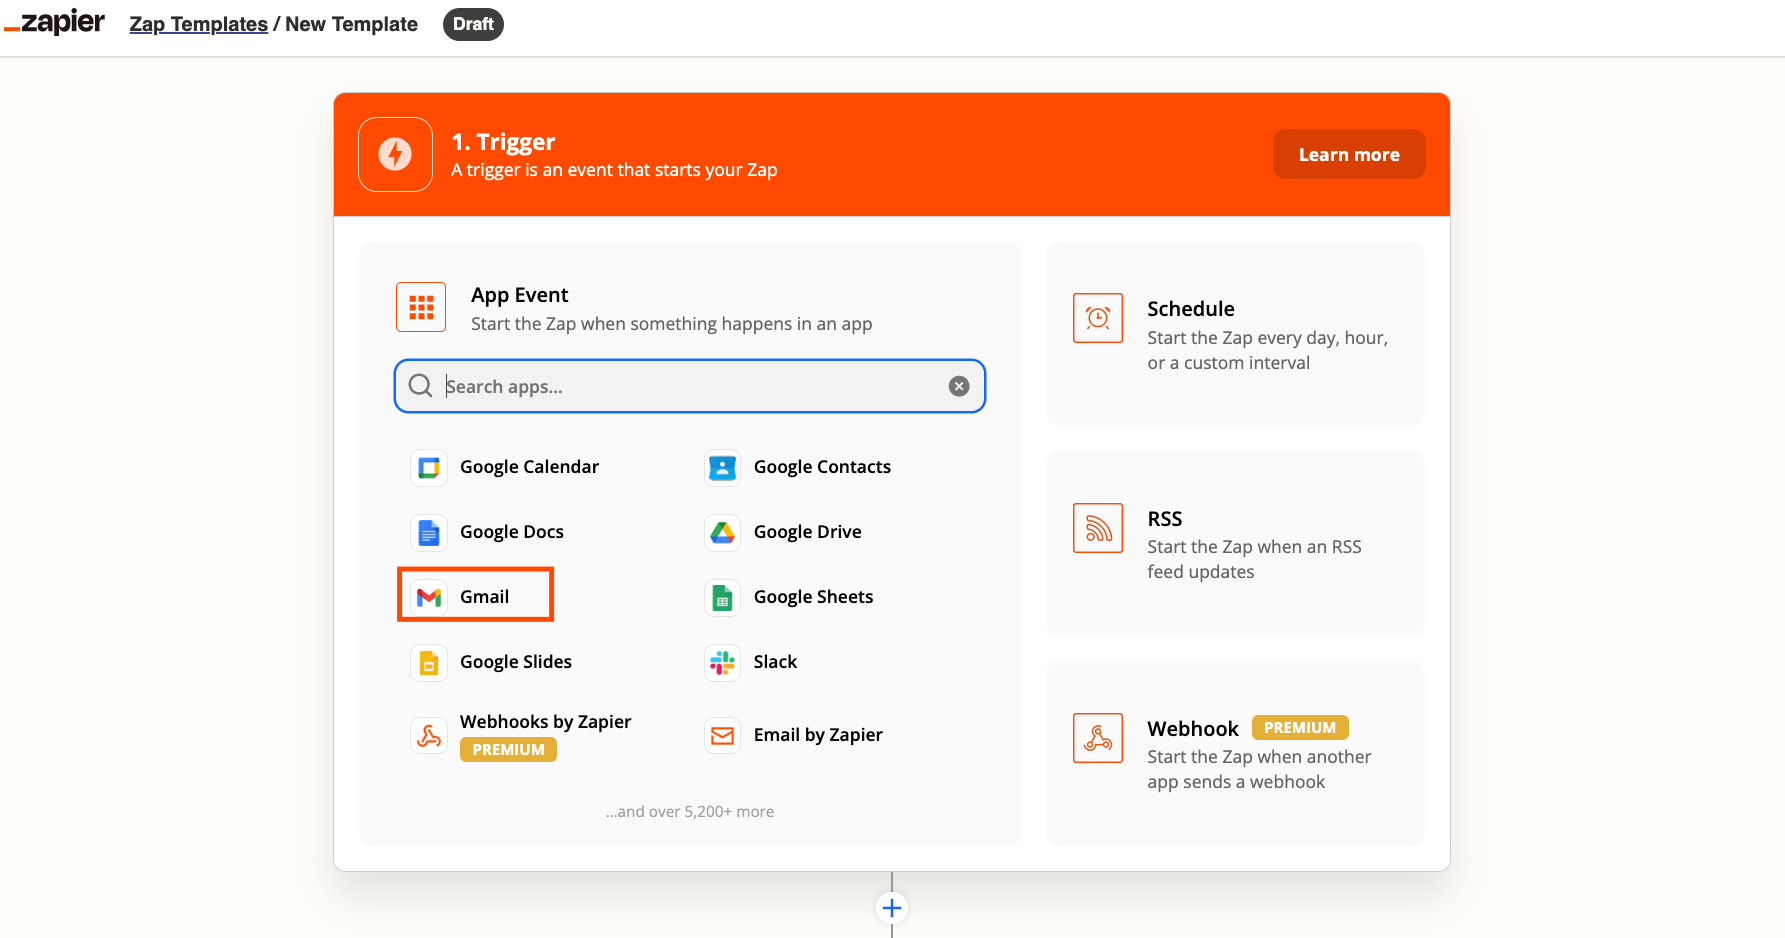This screenshot has height=938, width=1785.
Task: Choose Google Sheets app label
Action: tap(813, 597)
